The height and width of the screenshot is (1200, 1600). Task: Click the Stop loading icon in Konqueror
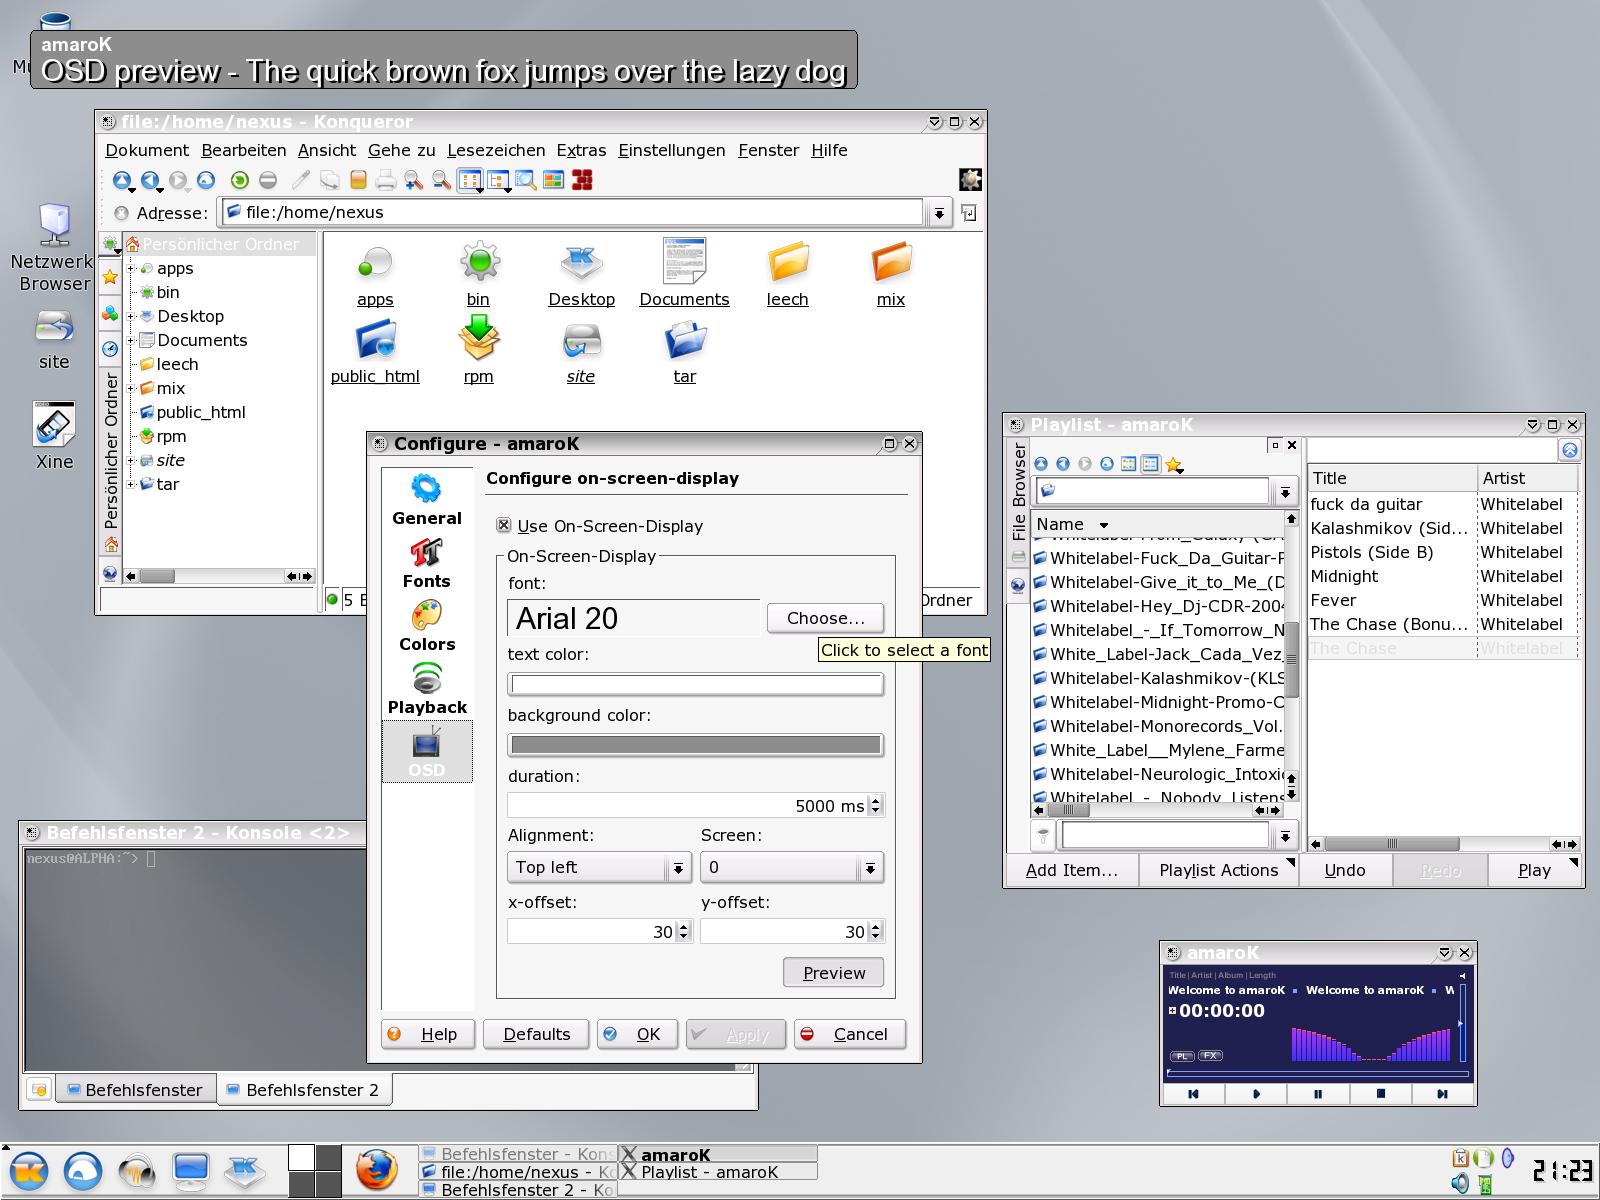[268, 180]
